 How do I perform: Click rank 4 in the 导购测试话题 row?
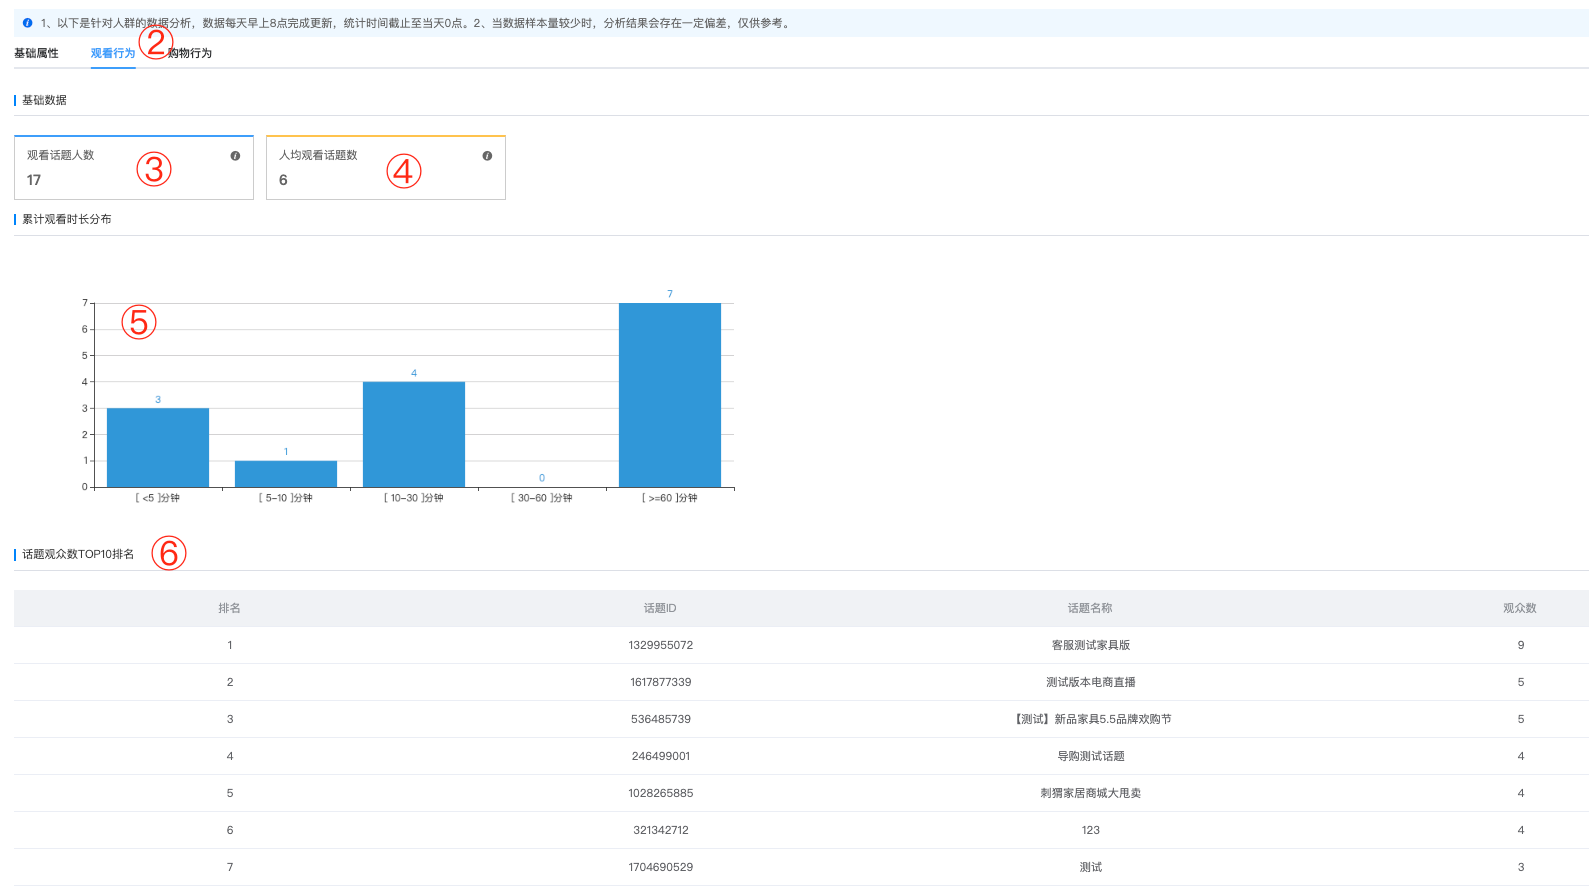230,756
